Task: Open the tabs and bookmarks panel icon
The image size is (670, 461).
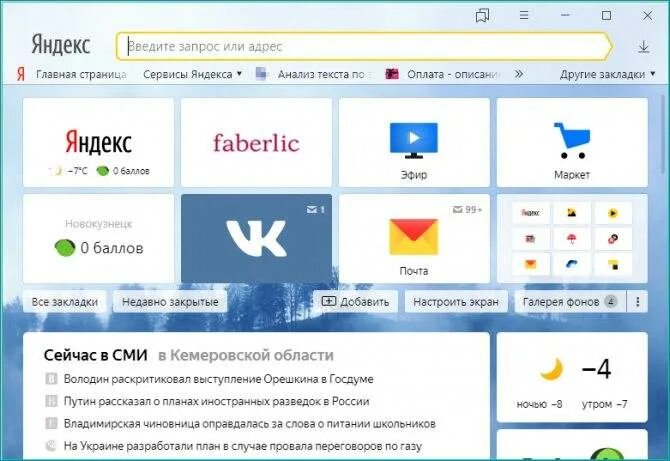Action: tap(482, 16)
